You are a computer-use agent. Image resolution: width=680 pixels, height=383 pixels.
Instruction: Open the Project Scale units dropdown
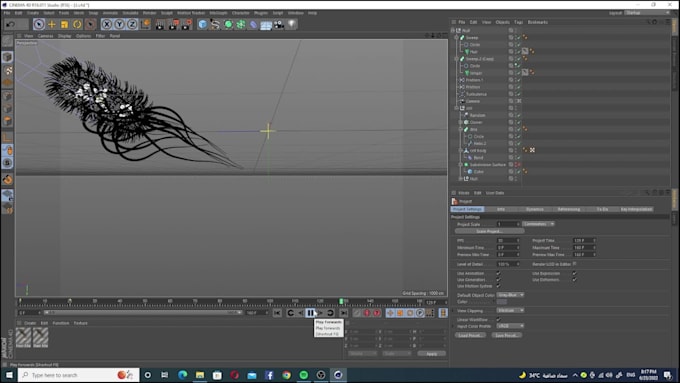pos(538,224)
